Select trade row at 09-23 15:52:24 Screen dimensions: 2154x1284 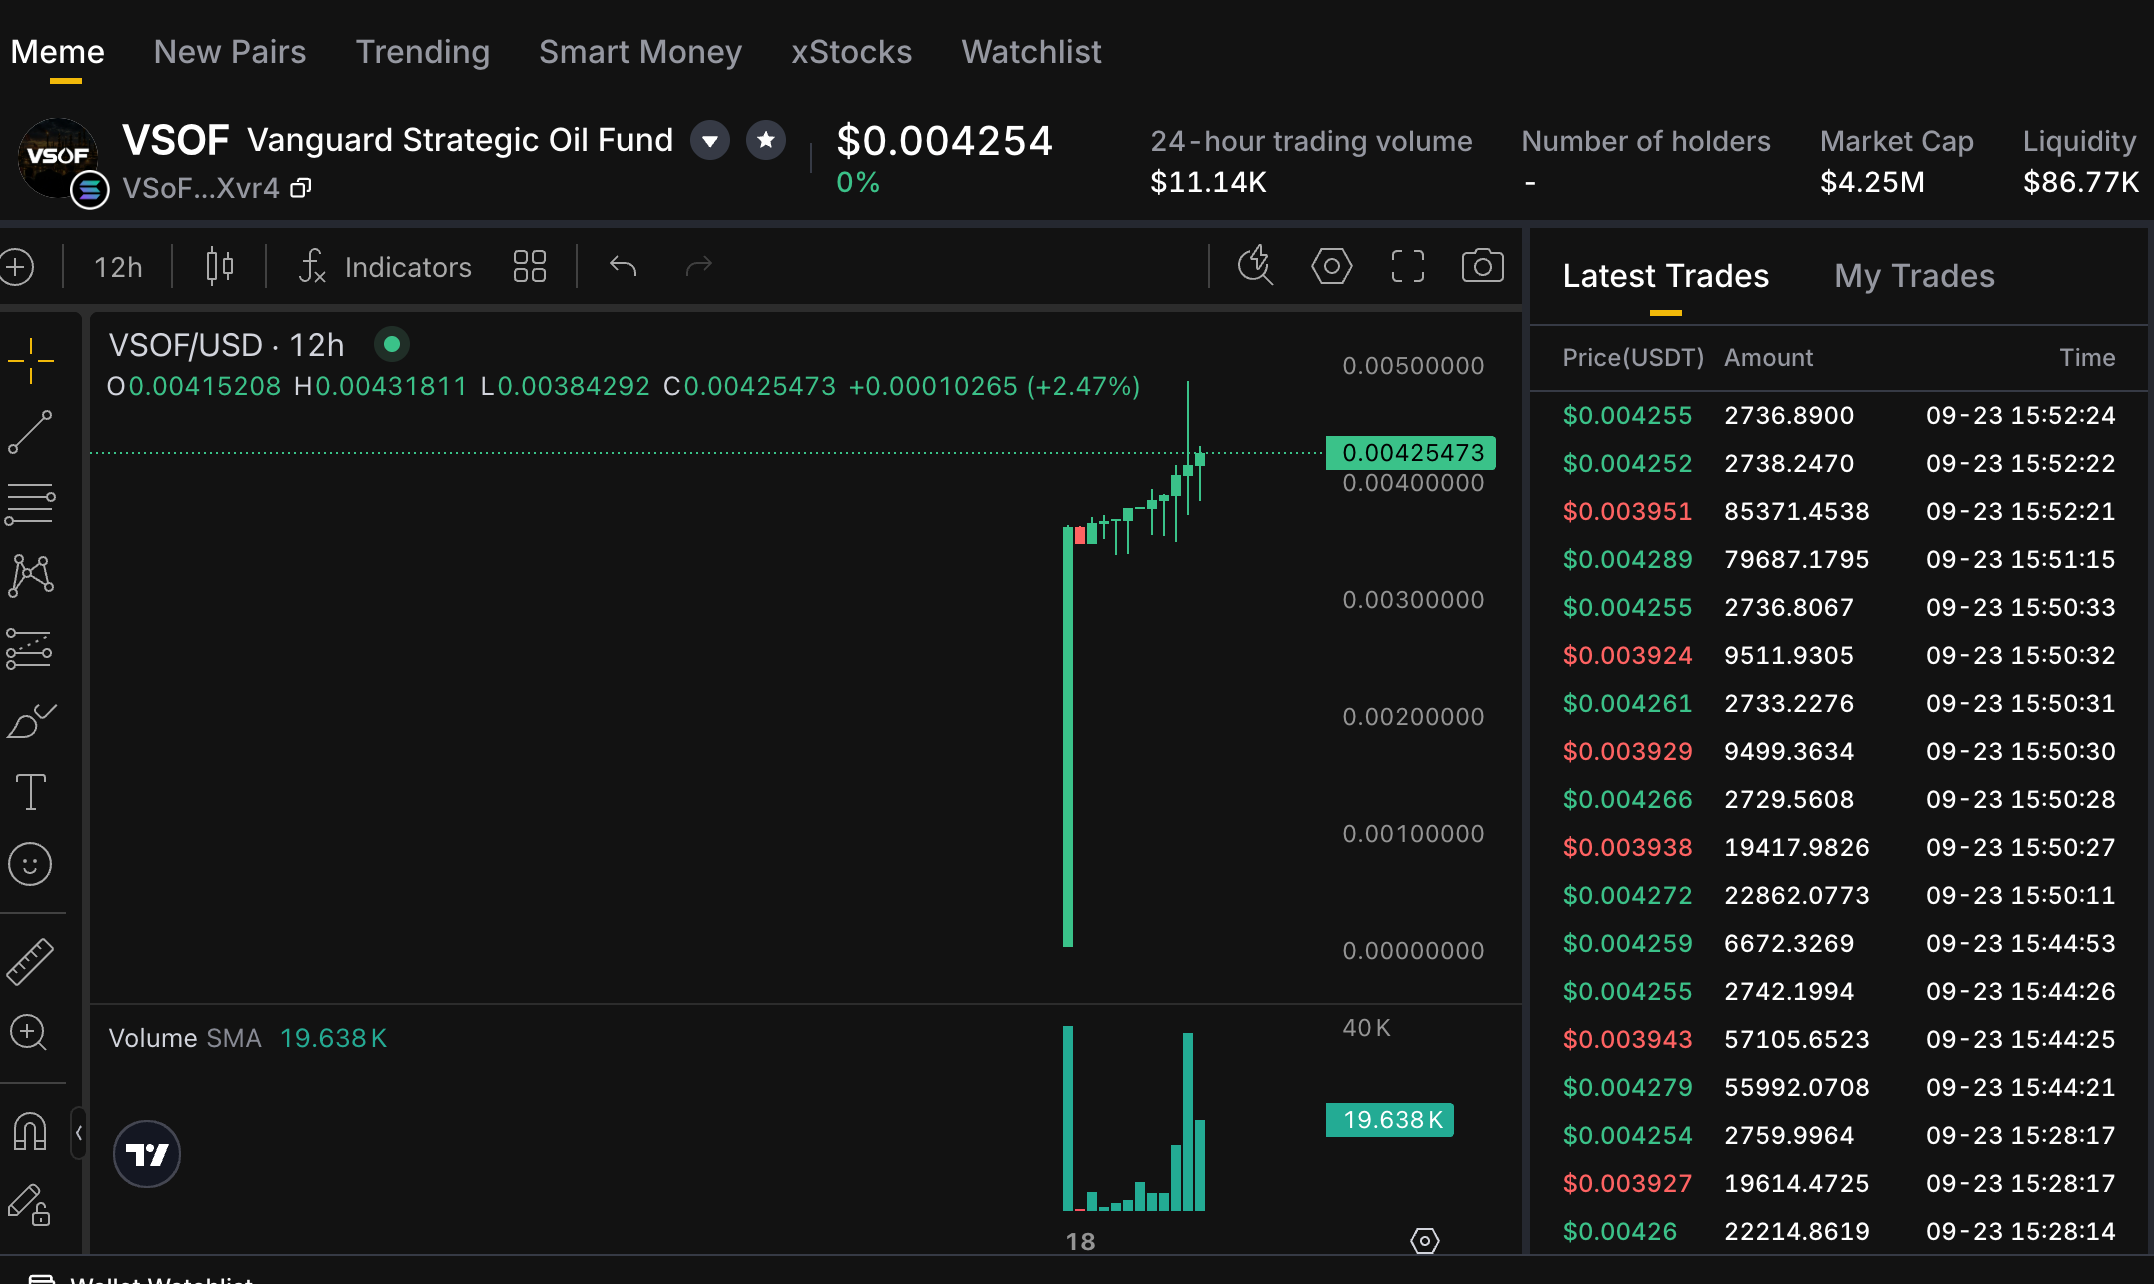(x=1839, y=416)
